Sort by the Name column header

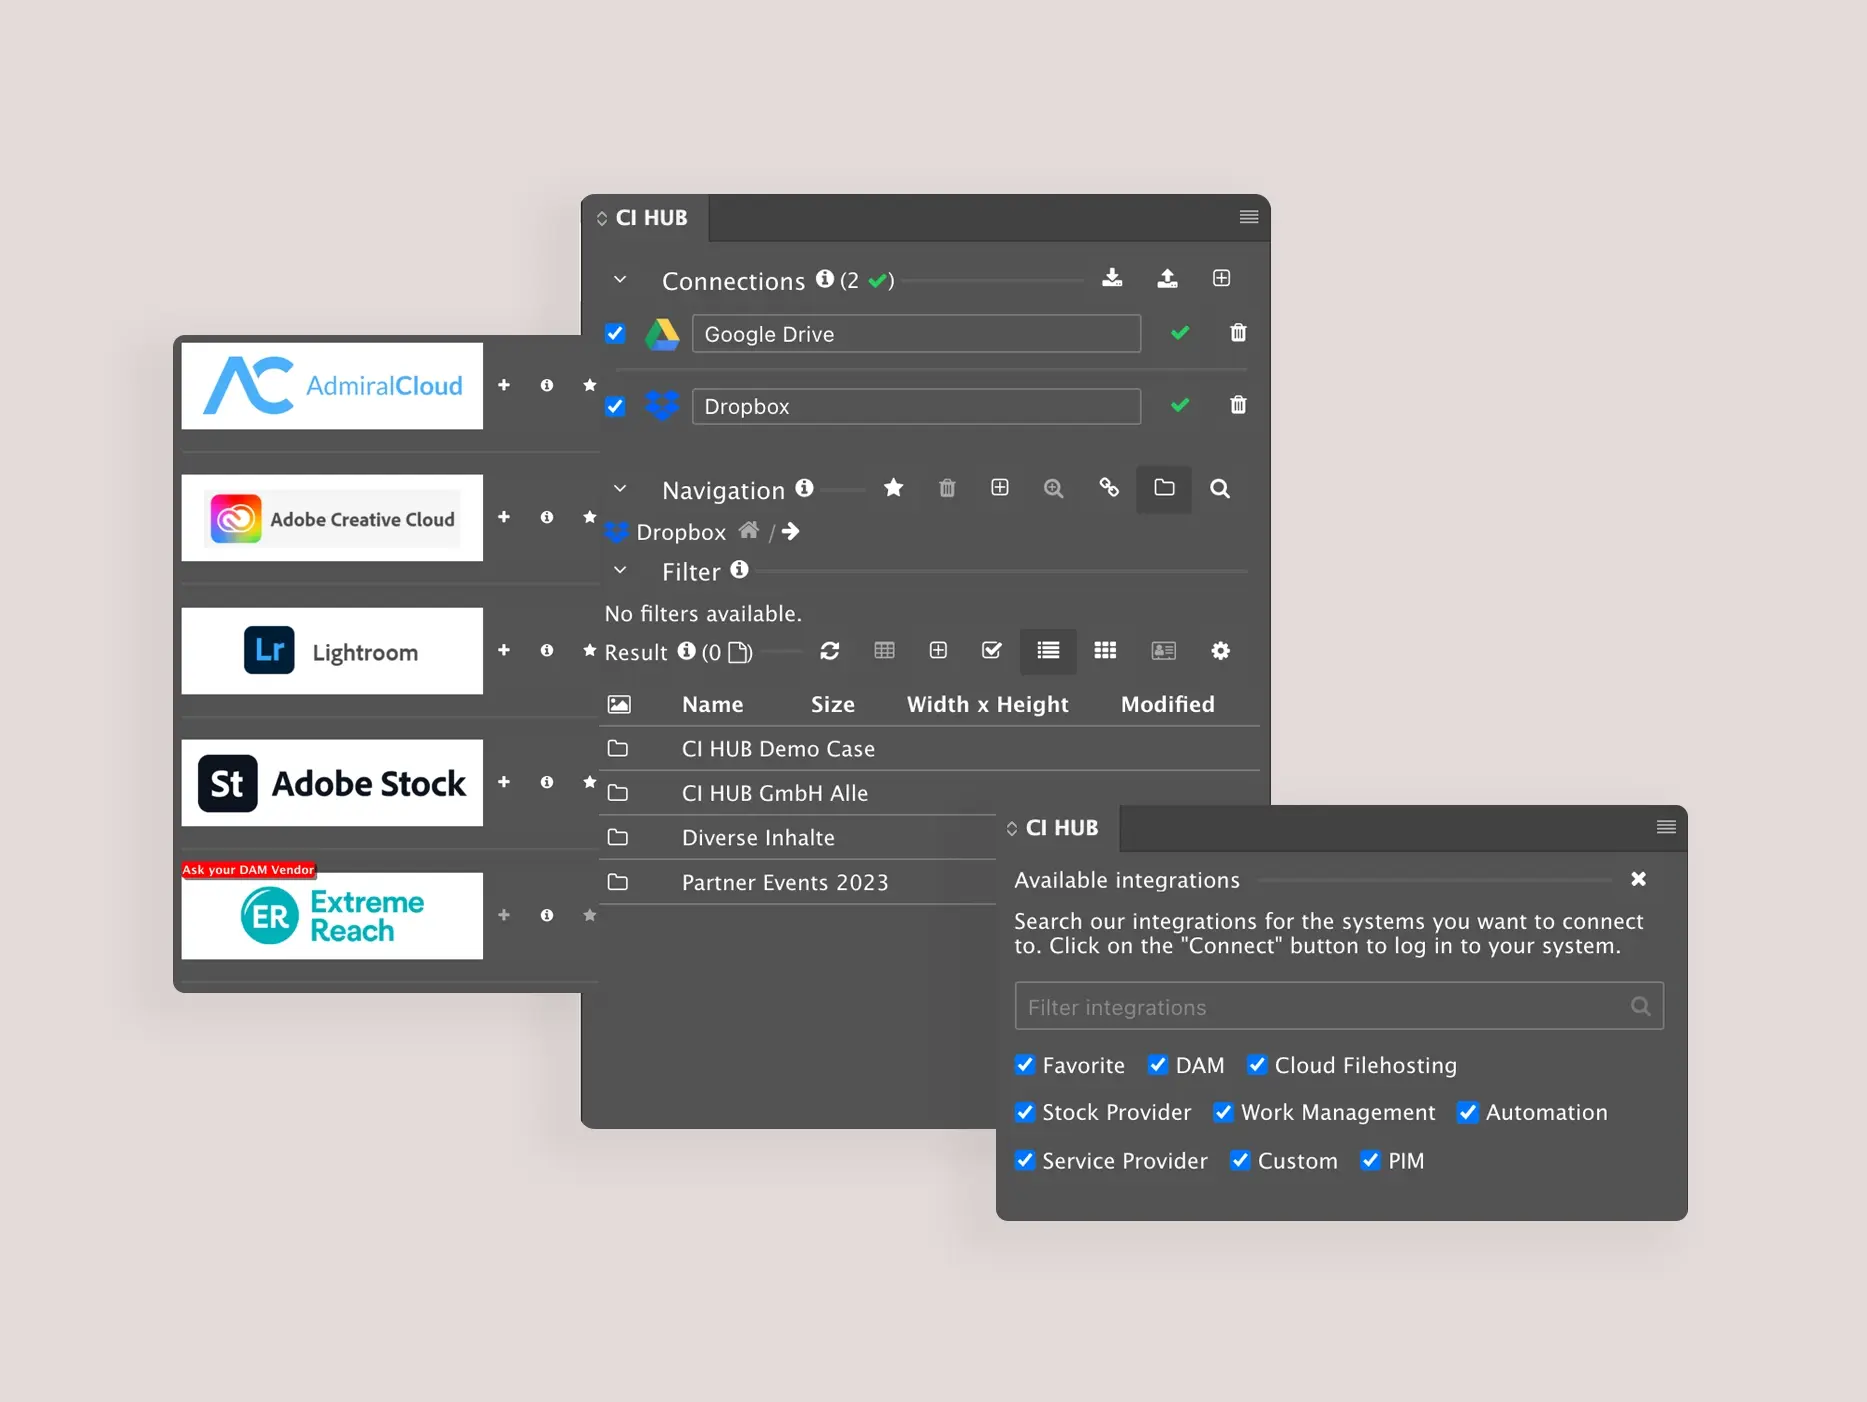click(712, 704)
